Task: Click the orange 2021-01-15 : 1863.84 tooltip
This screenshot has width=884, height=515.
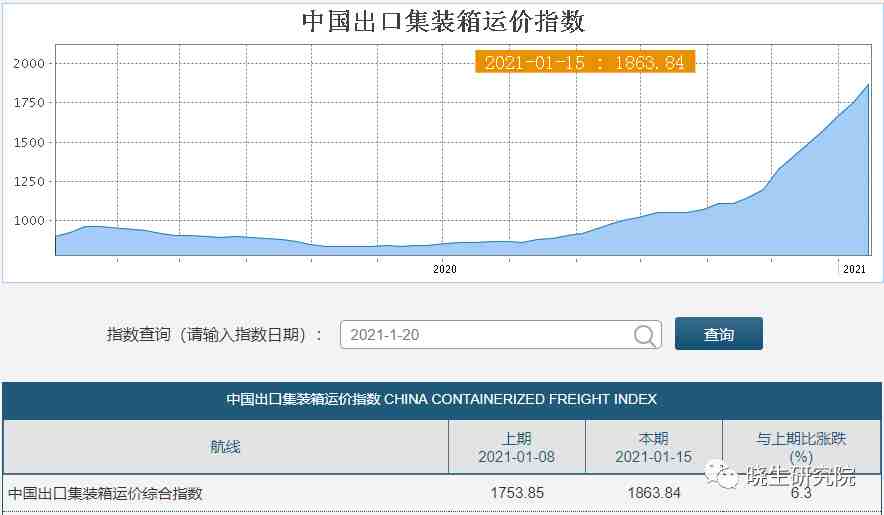Action: tap(585, 62)
